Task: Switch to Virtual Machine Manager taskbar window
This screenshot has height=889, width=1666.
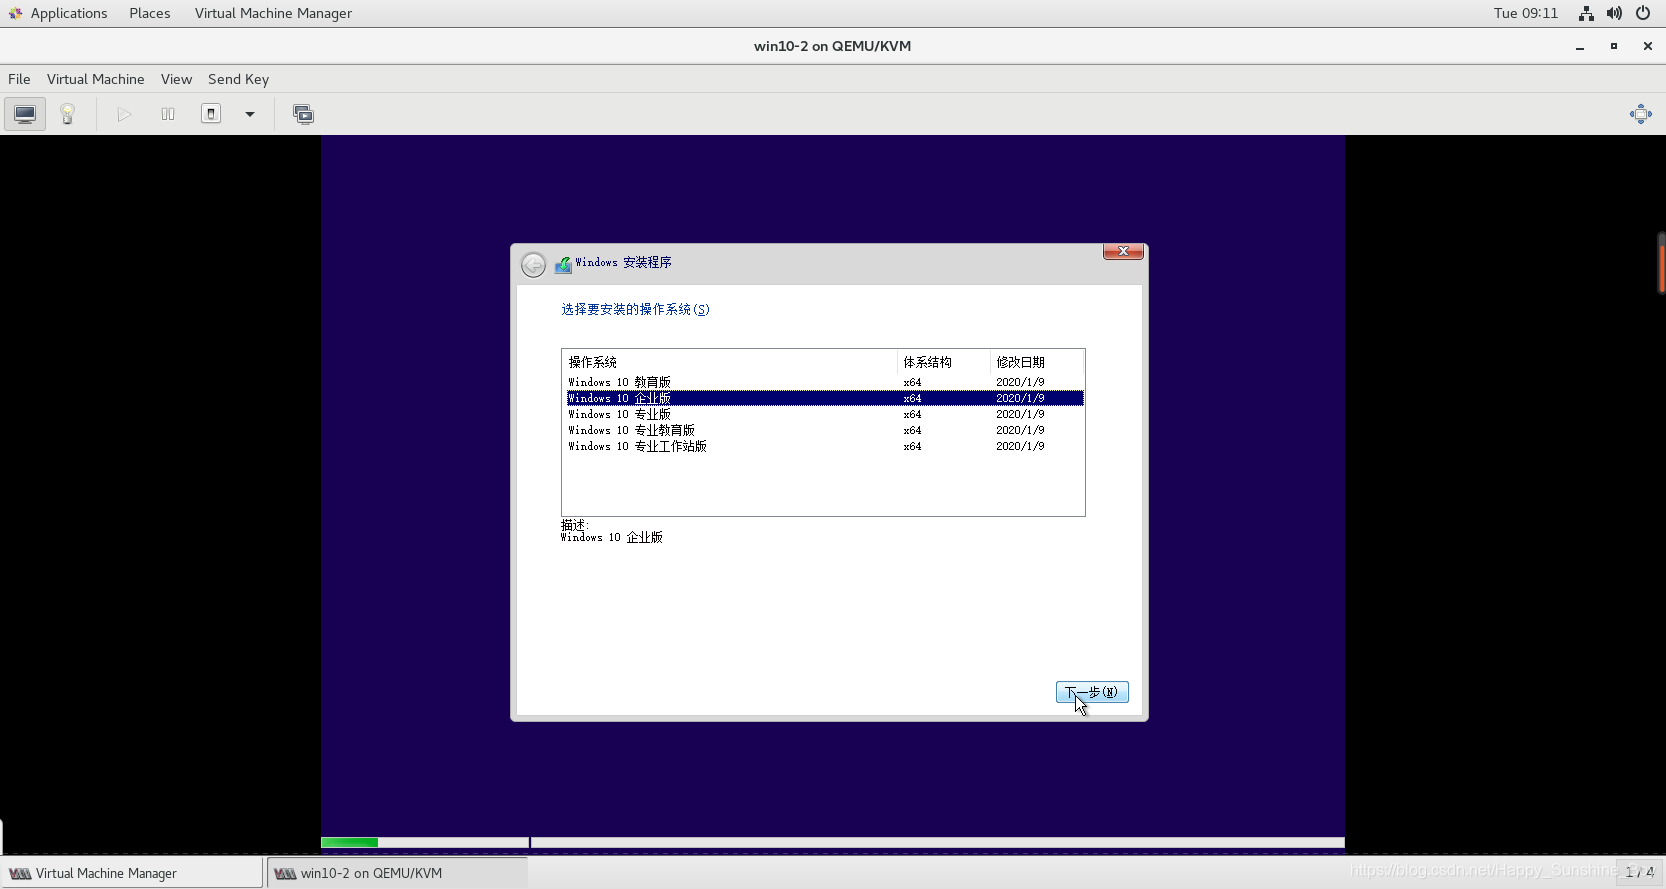Action: pyautogui.click(x=131, y=873)
